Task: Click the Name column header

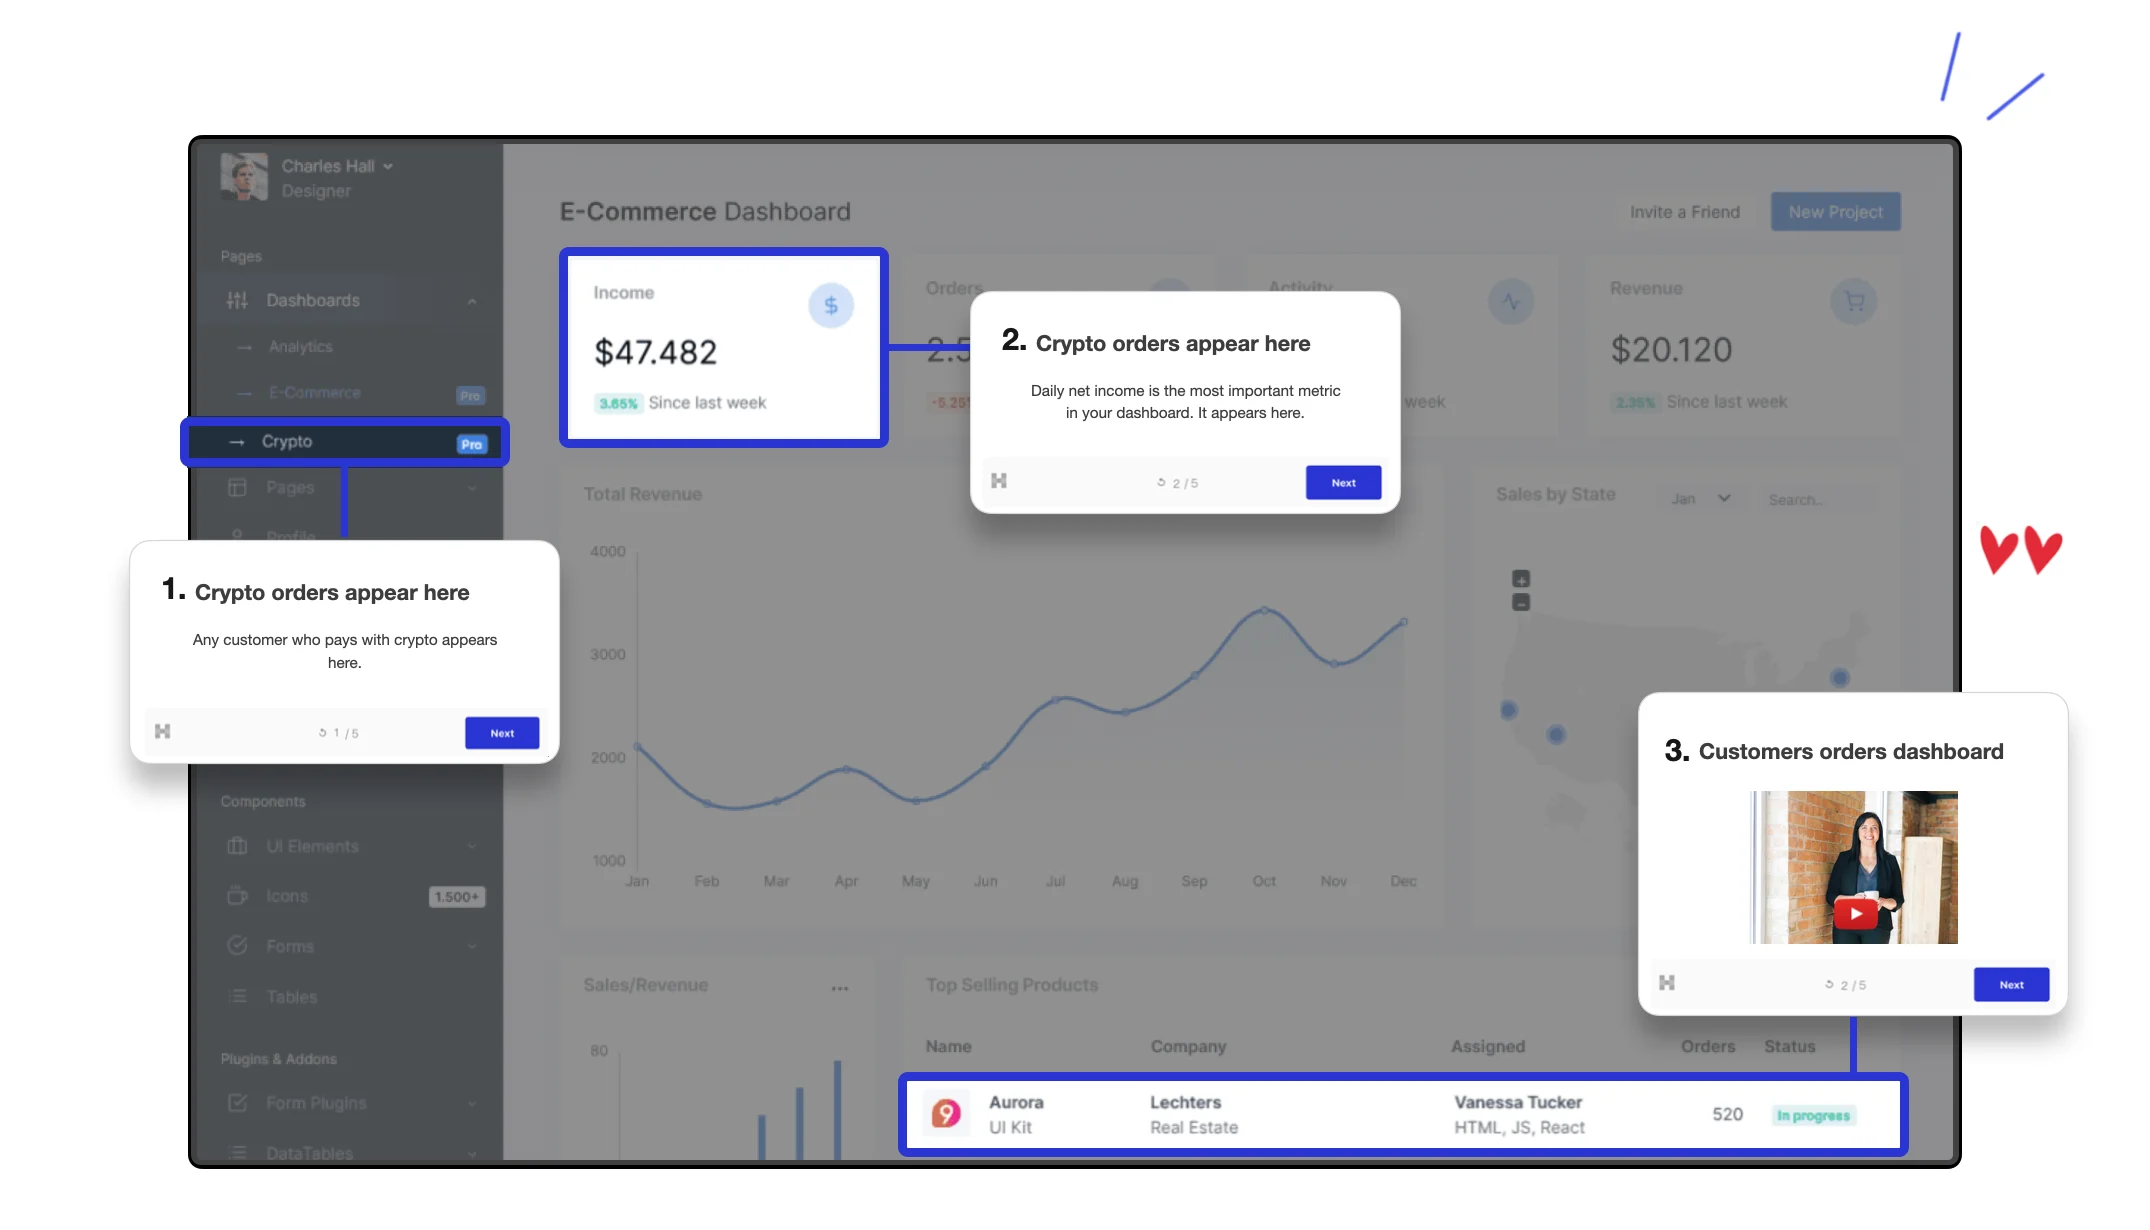Action: tap(948, 1046)
